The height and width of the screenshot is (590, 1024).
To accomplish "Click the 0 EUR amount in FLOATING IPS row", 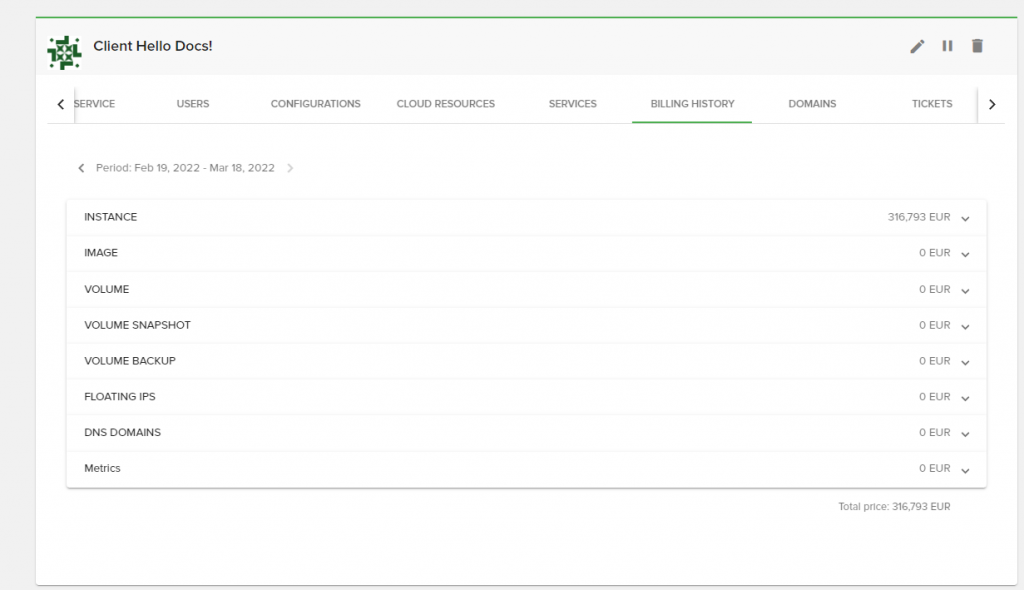I will [x=935, y=397].
